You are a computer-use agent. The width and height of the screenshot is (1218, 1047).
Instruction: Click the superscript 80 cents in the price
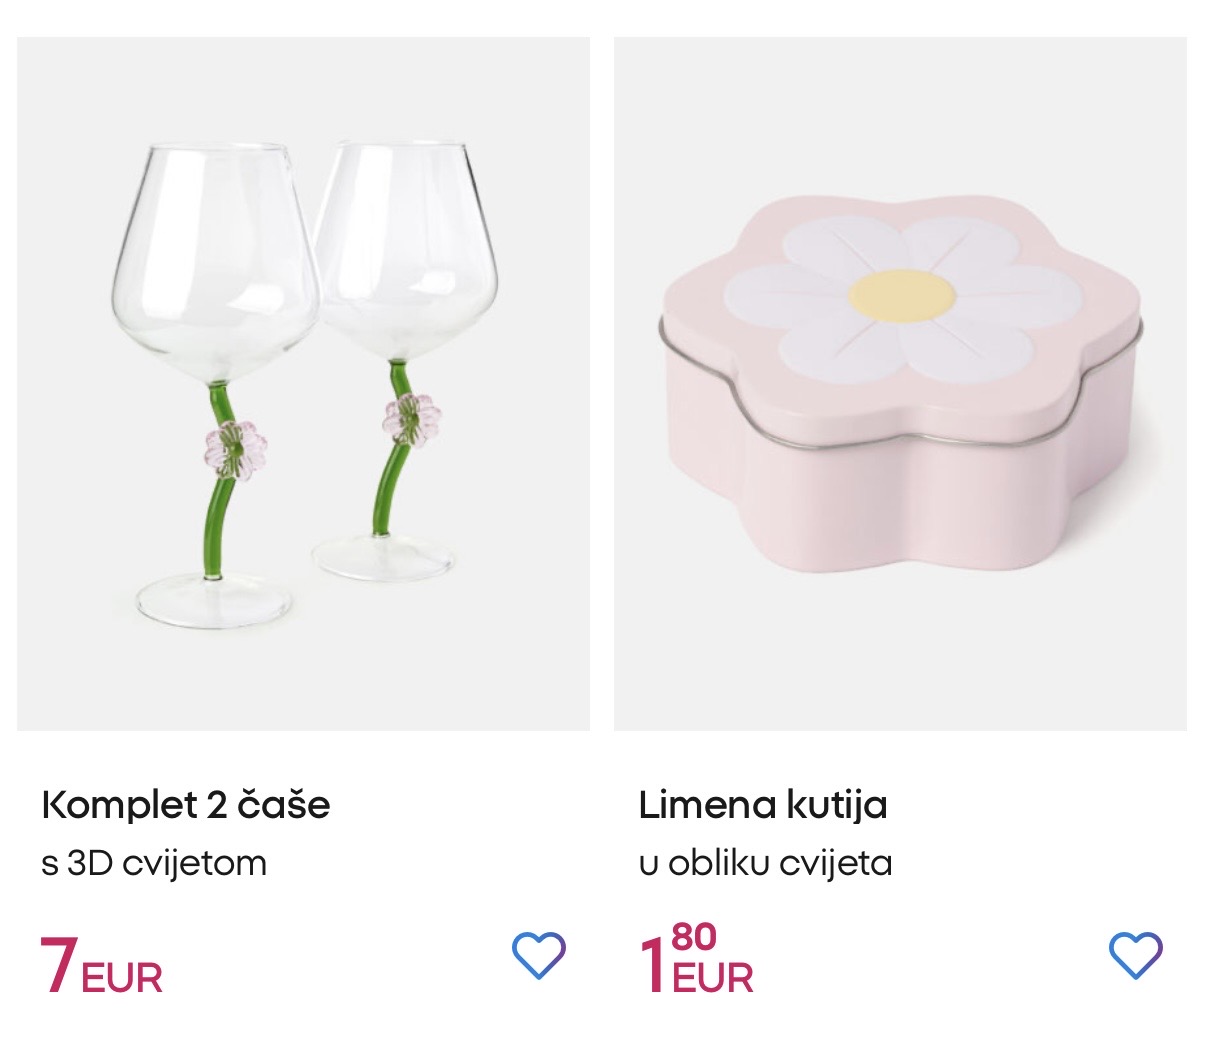(x=694, y=938)
